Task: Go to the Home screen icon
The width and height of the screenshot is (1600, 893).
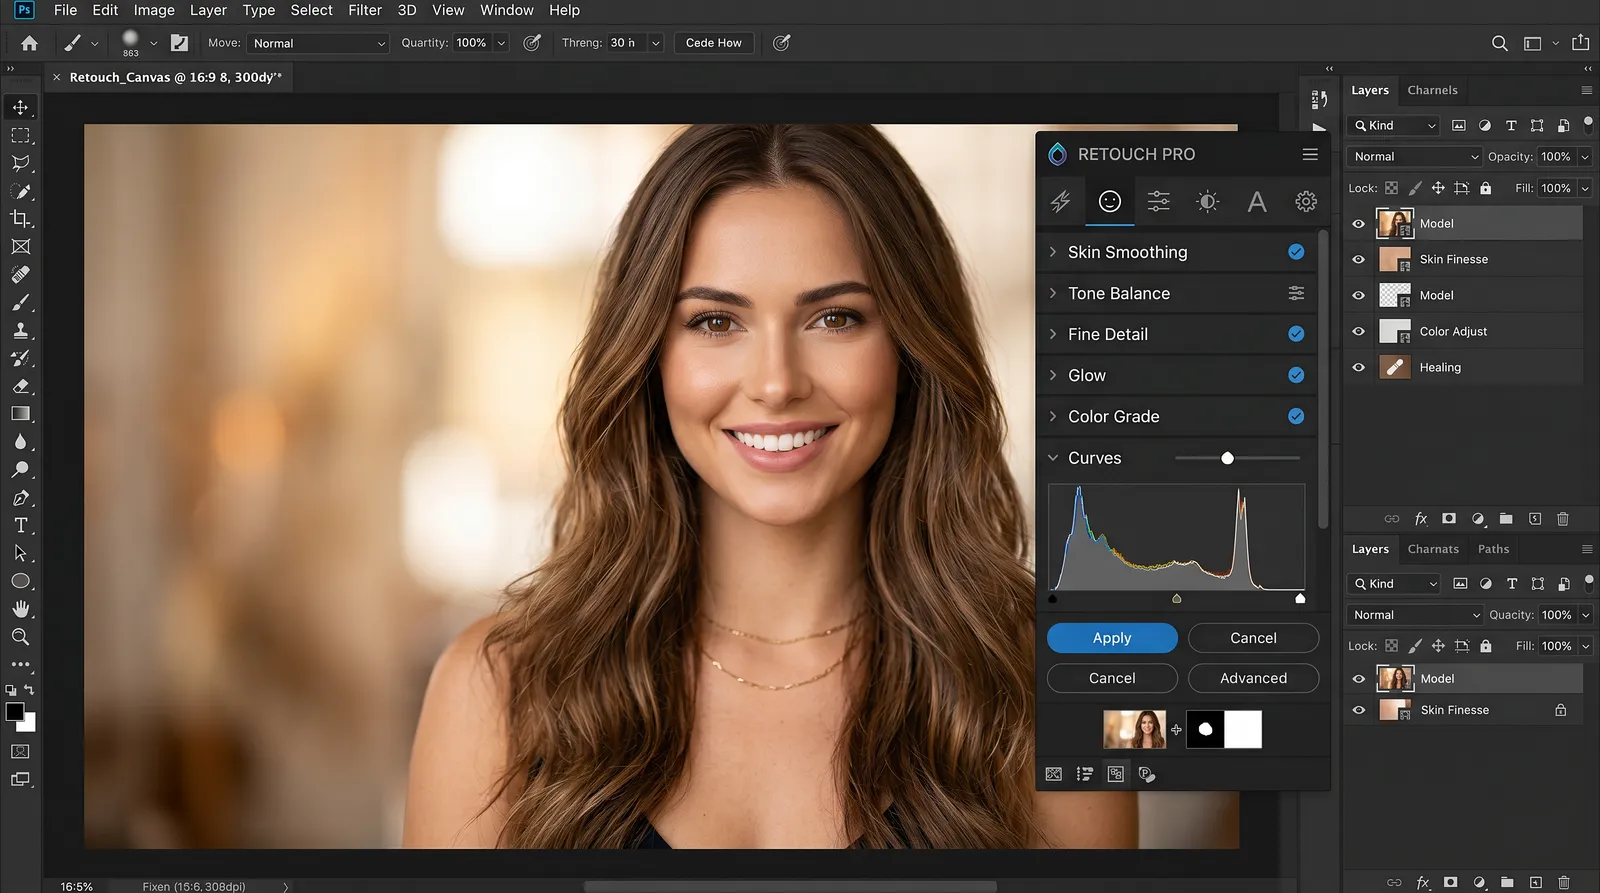Action: point(29,43)
